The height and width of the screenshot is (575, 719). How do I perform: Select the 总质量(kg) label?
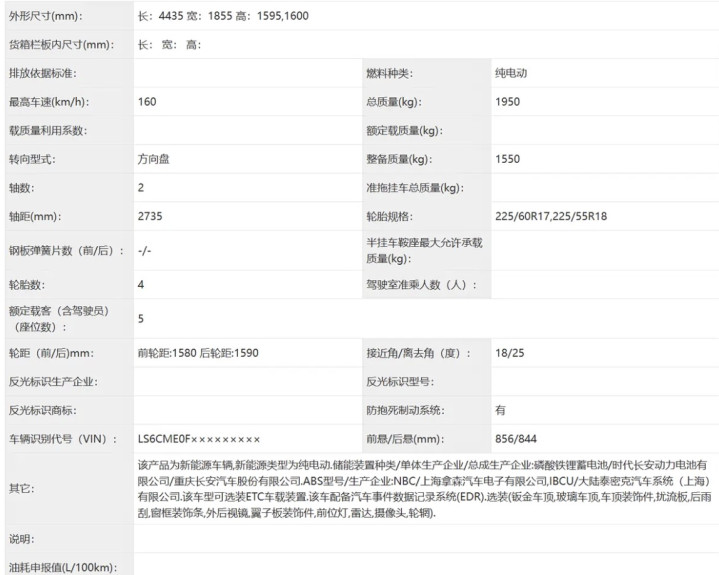pos(393,102)
